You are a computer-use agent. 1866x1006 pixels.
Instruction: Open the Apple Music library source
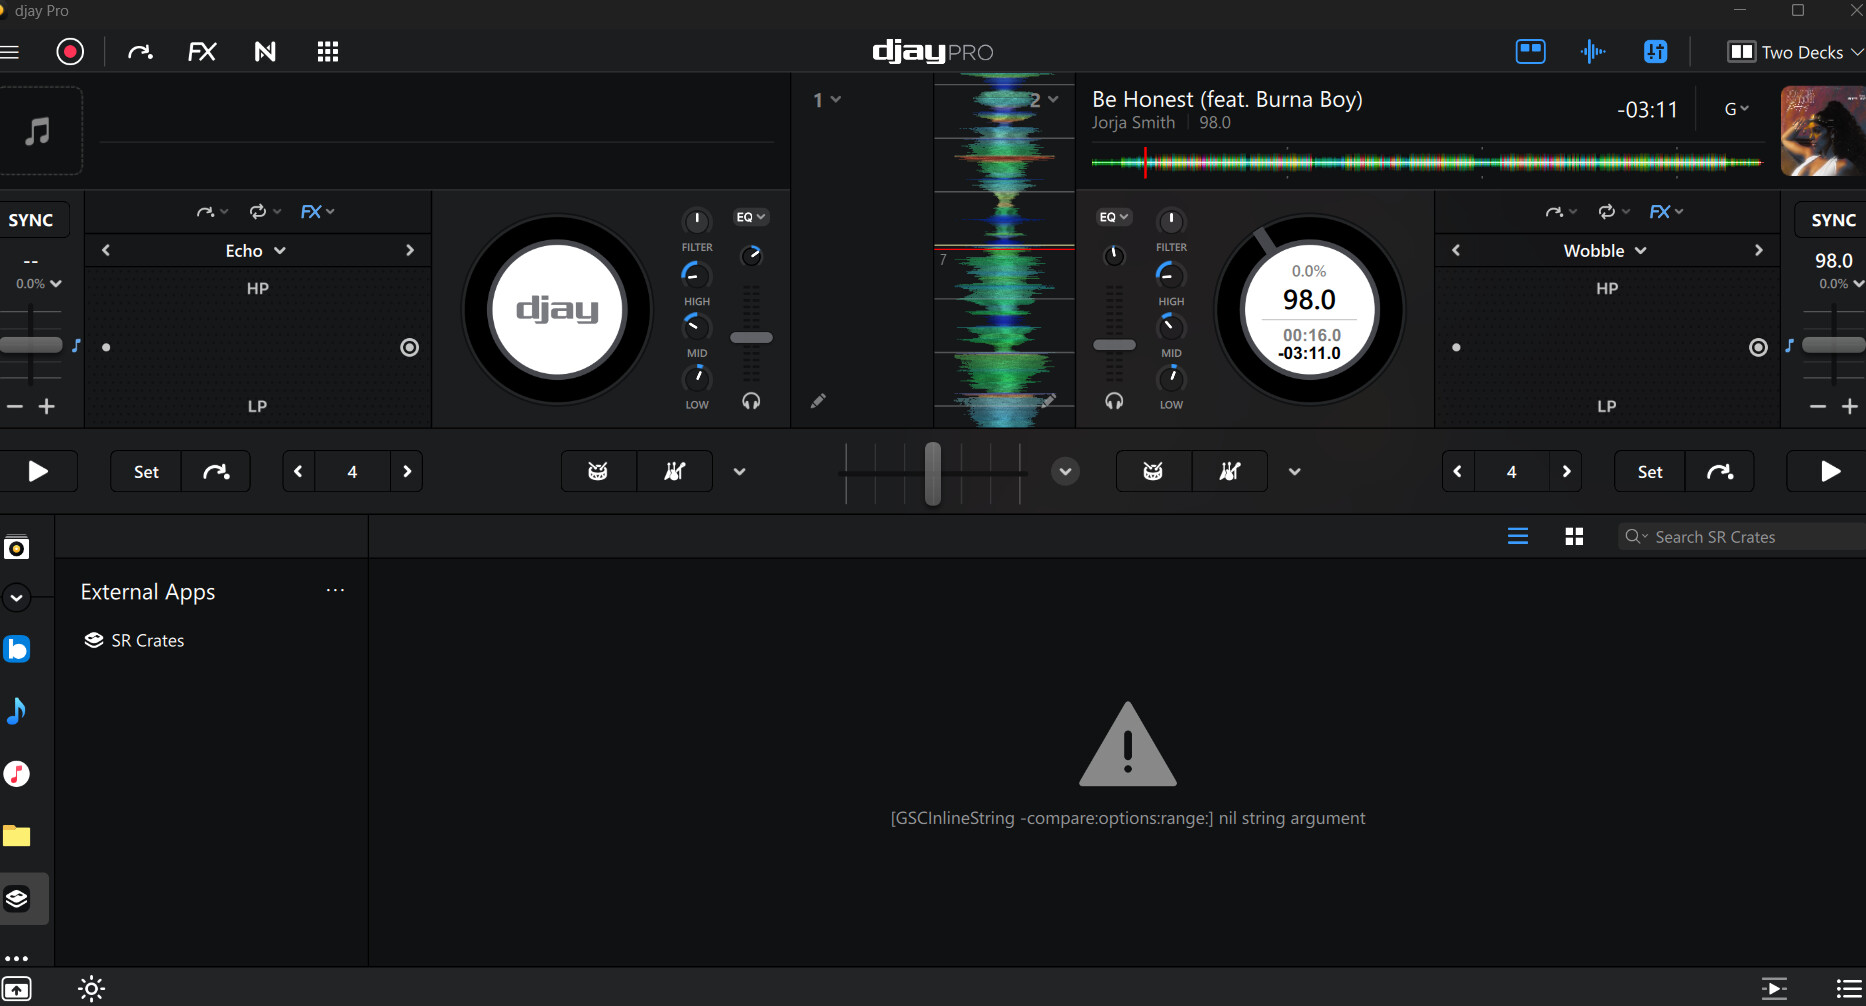[17, 773]
